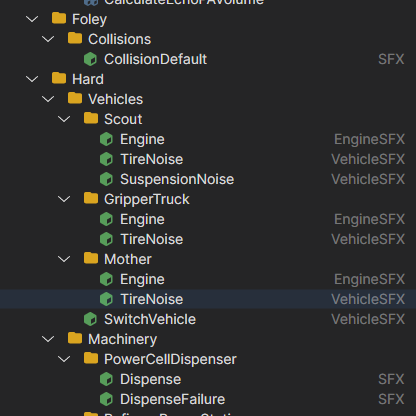This screenshot has width=416, height=416.
Task: Click the SFX label beside DispenseFailure
Action: coord(391,399)
